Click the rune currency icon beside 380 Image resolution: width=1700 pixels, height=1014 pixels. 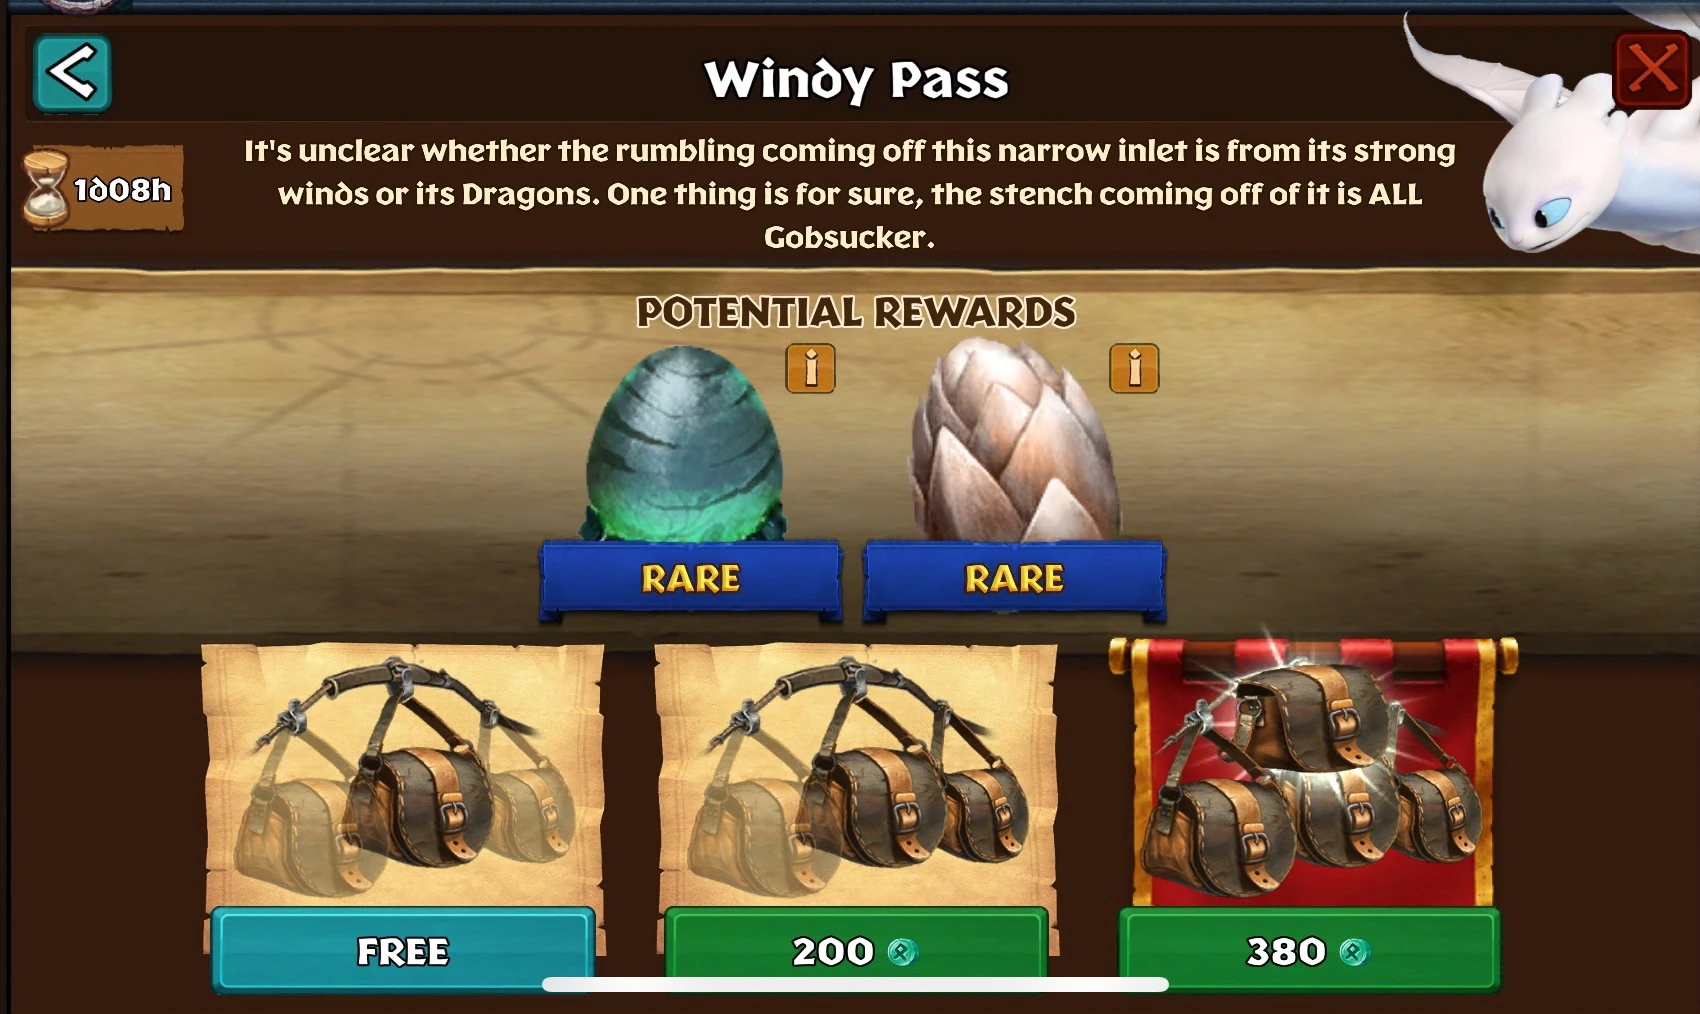coord(1354,951)
